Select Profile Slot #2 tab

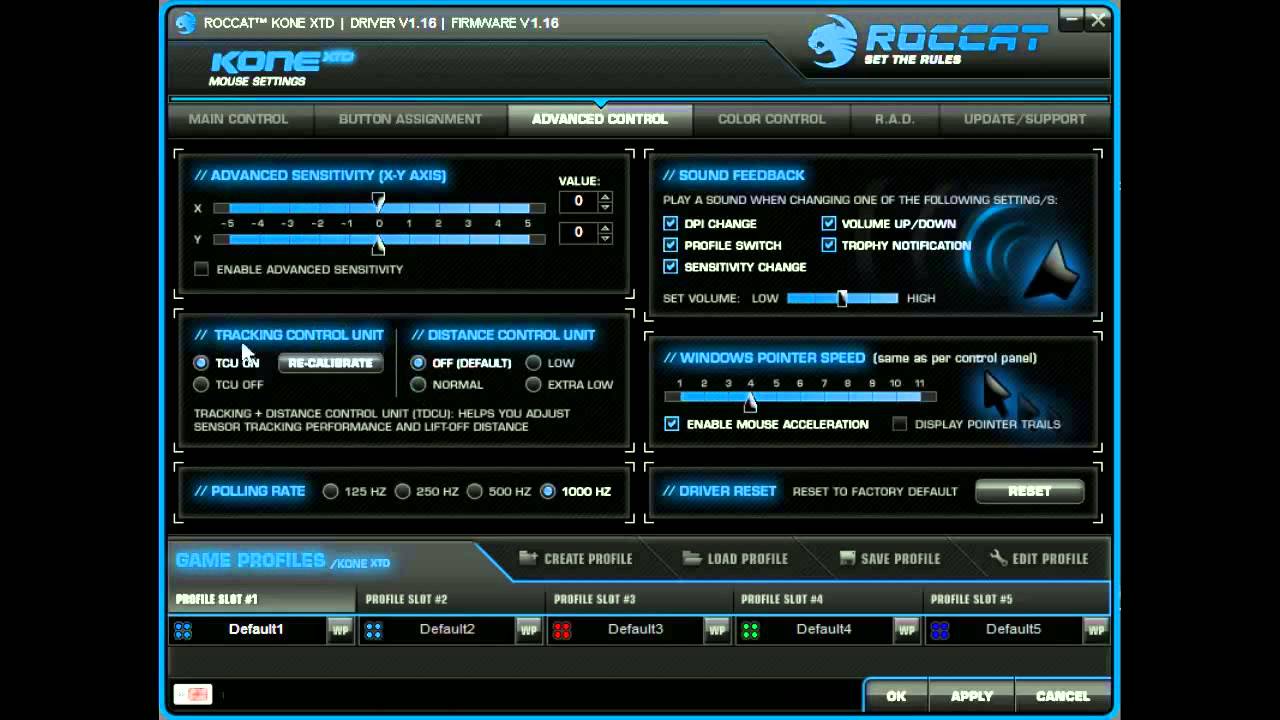[451, 599]
